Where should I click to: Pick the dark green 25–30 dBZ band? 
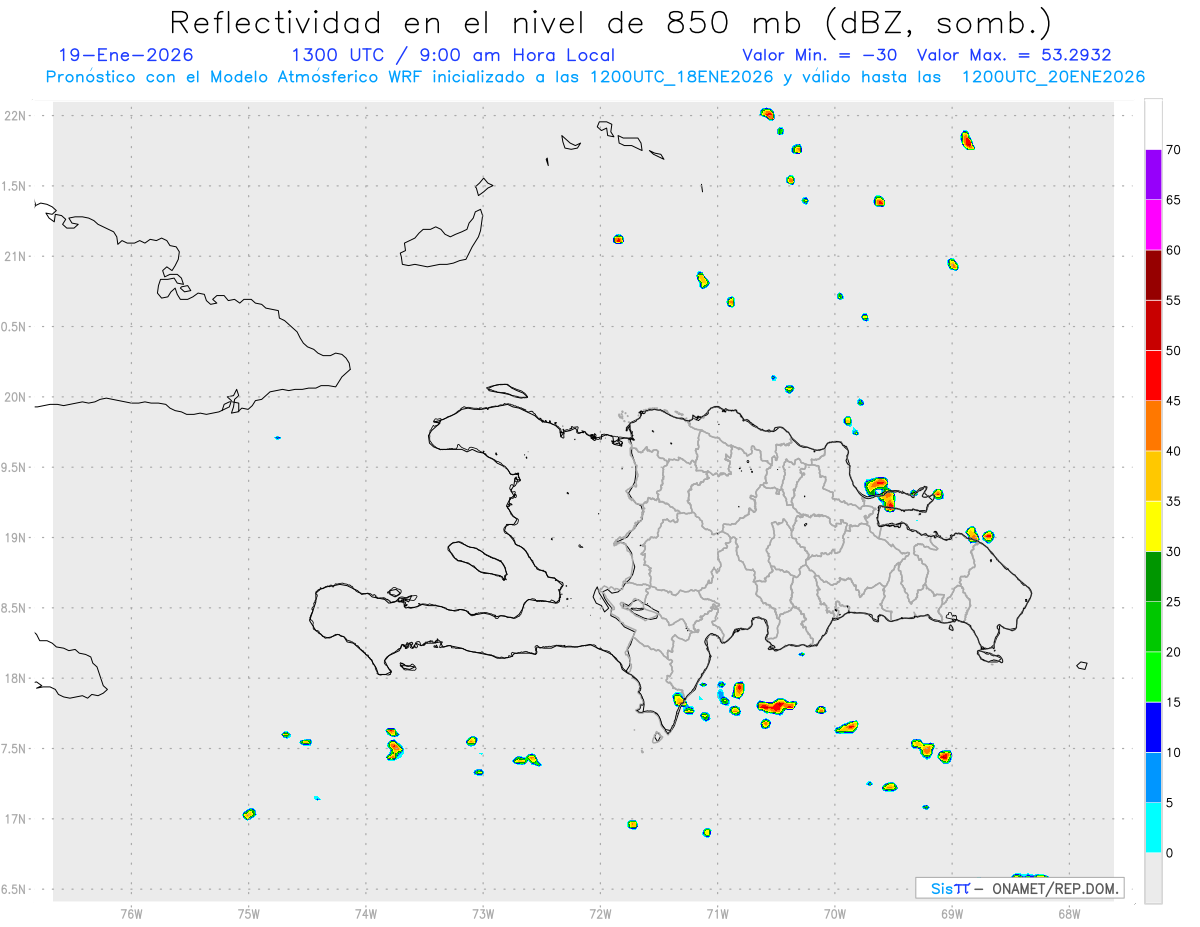pyautogui.click(x=1153, y=576)
